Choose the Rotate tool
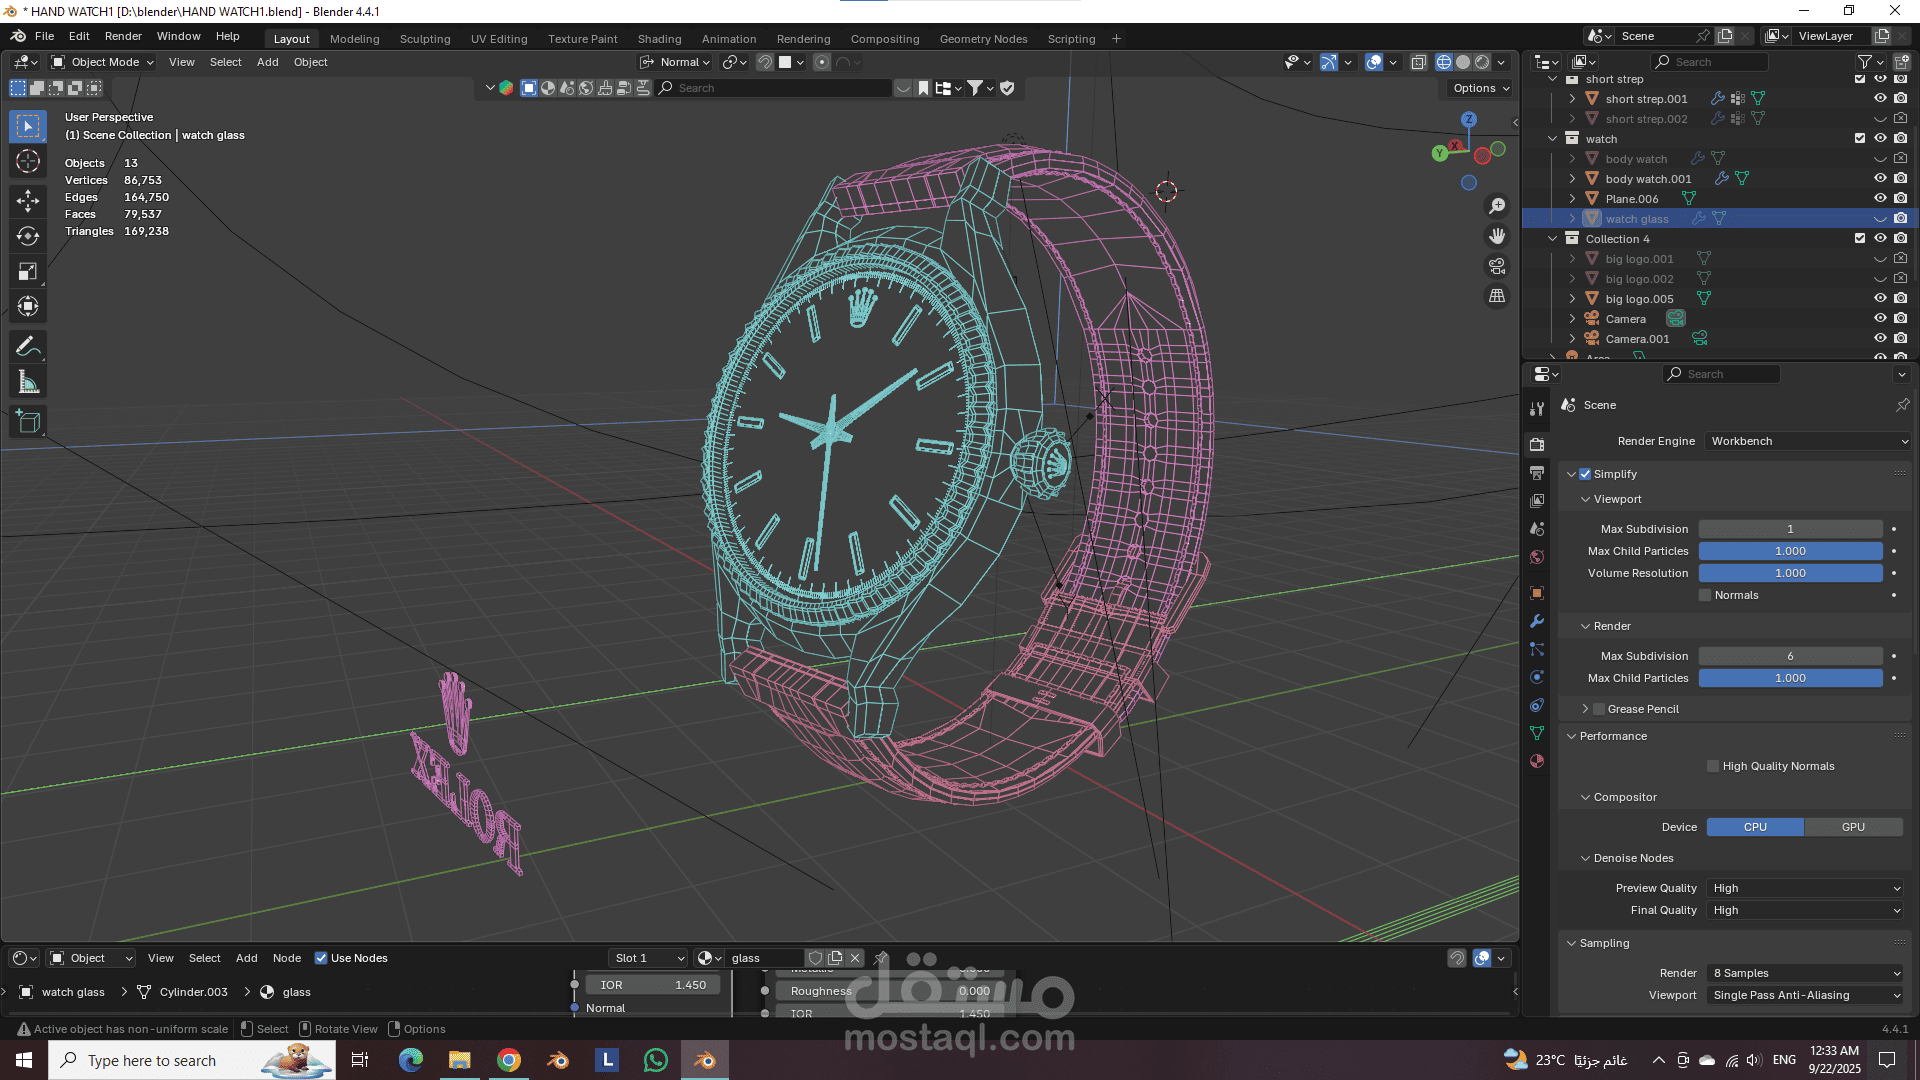The width and height of the screenshot is (1920, 1080). (28, 236)
